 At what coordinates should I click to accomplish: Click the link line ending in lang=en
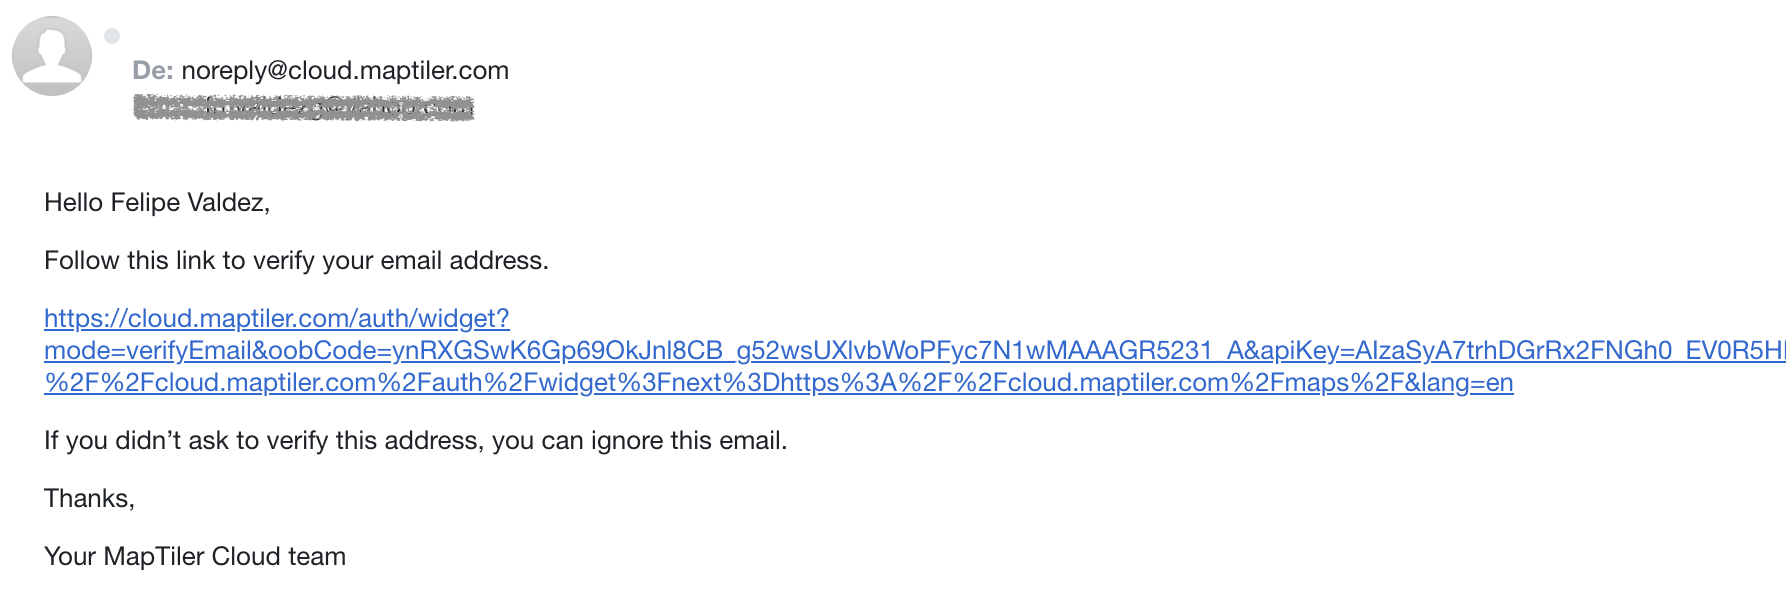[x=778, y=383]
